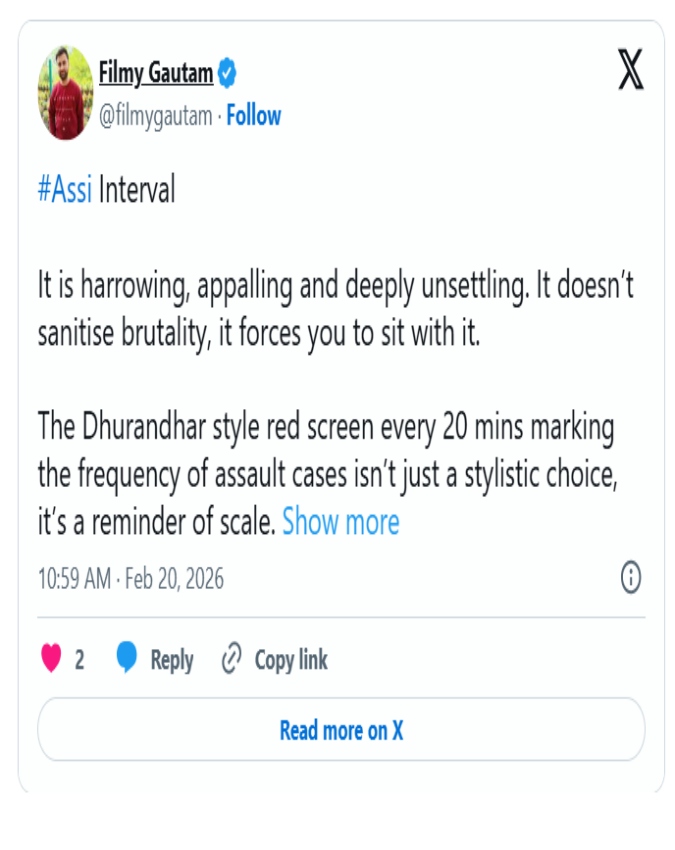Click the blue reply speech bubble icon

(x=127, y=659)
